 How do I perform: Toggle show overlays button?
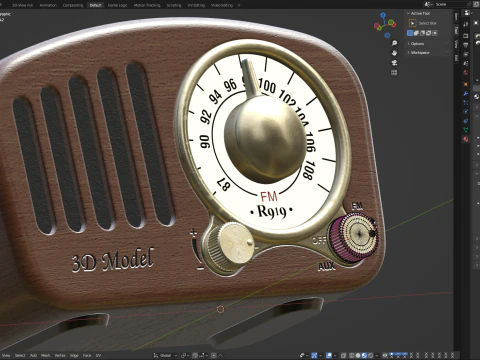[329, 355]
